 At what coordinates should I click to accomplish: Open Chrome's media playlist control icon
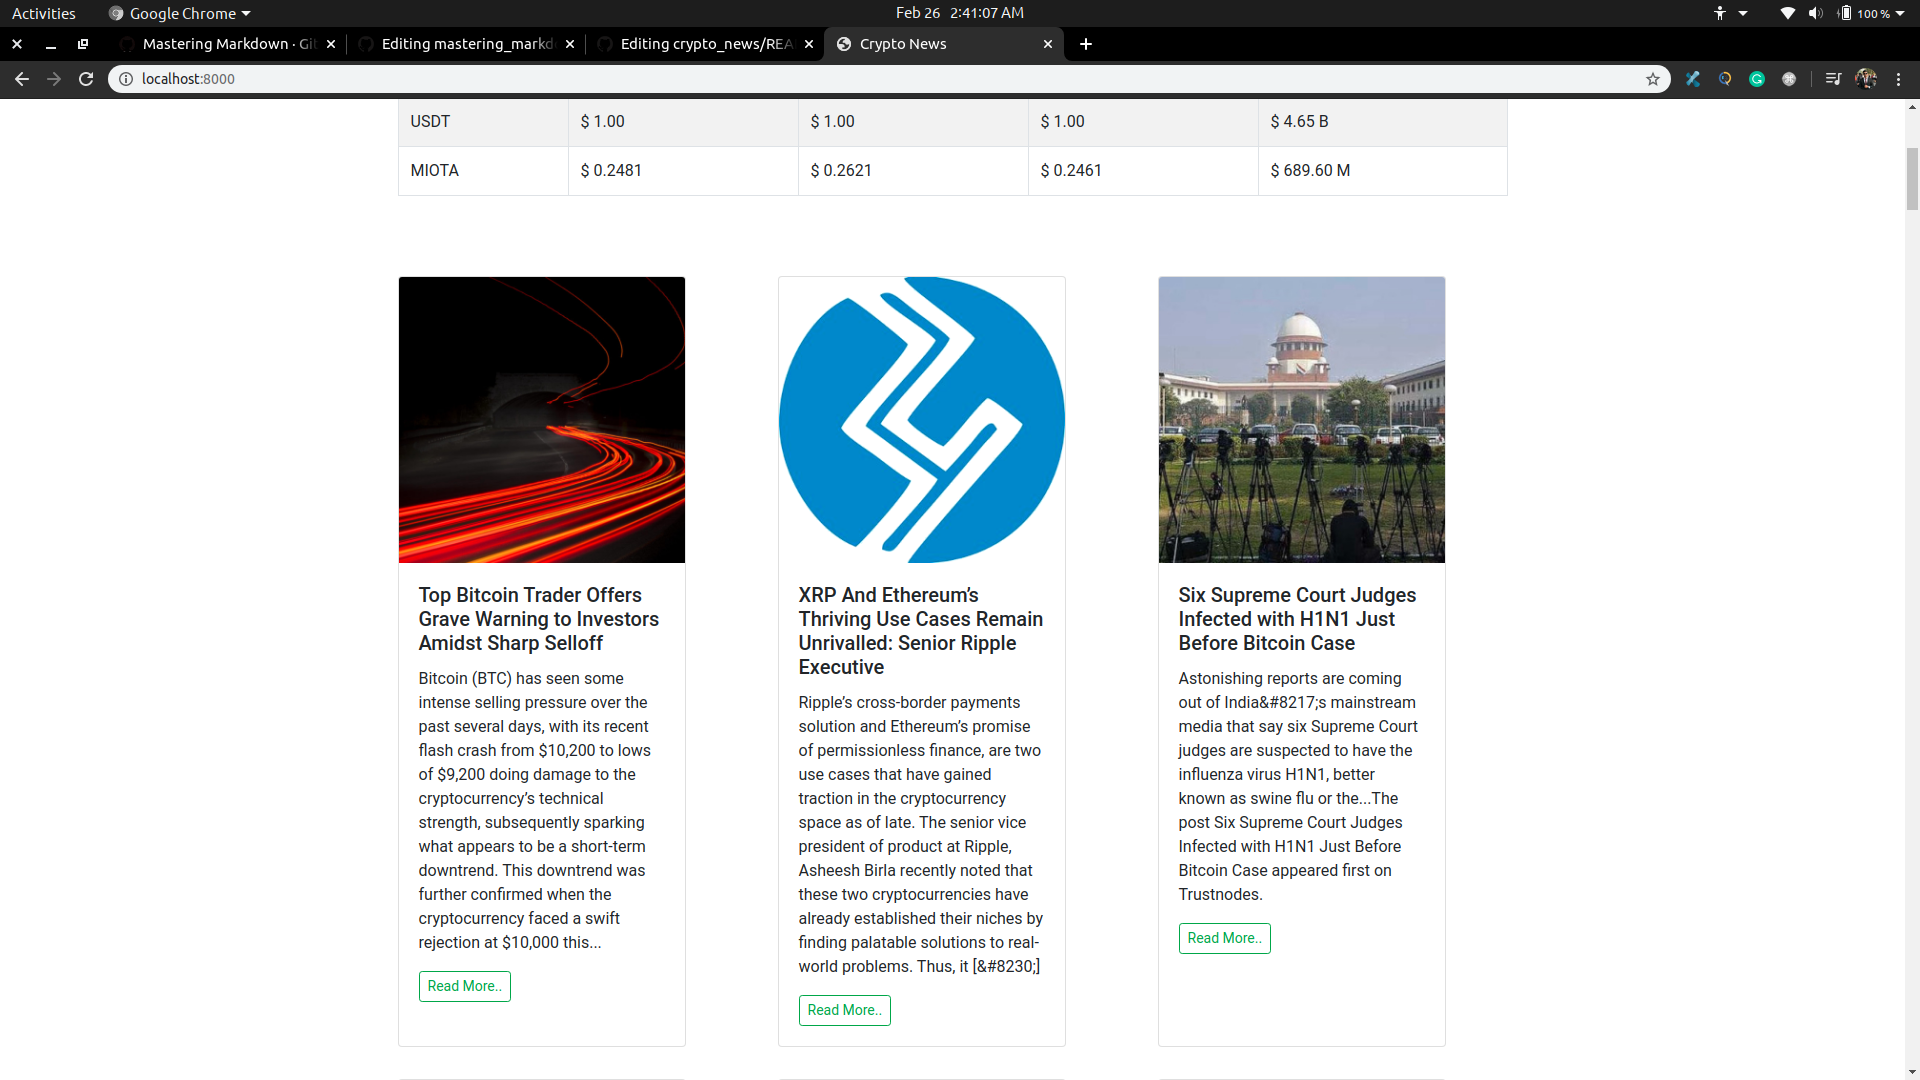[1833, 79]
